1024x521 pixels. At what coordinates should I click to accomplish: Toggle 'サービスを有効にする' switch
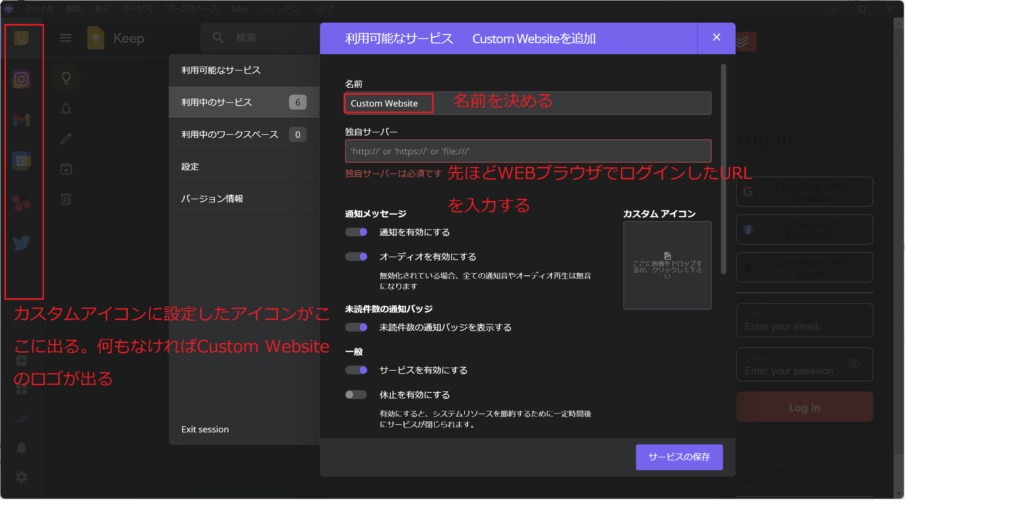(x=356, y=370)
